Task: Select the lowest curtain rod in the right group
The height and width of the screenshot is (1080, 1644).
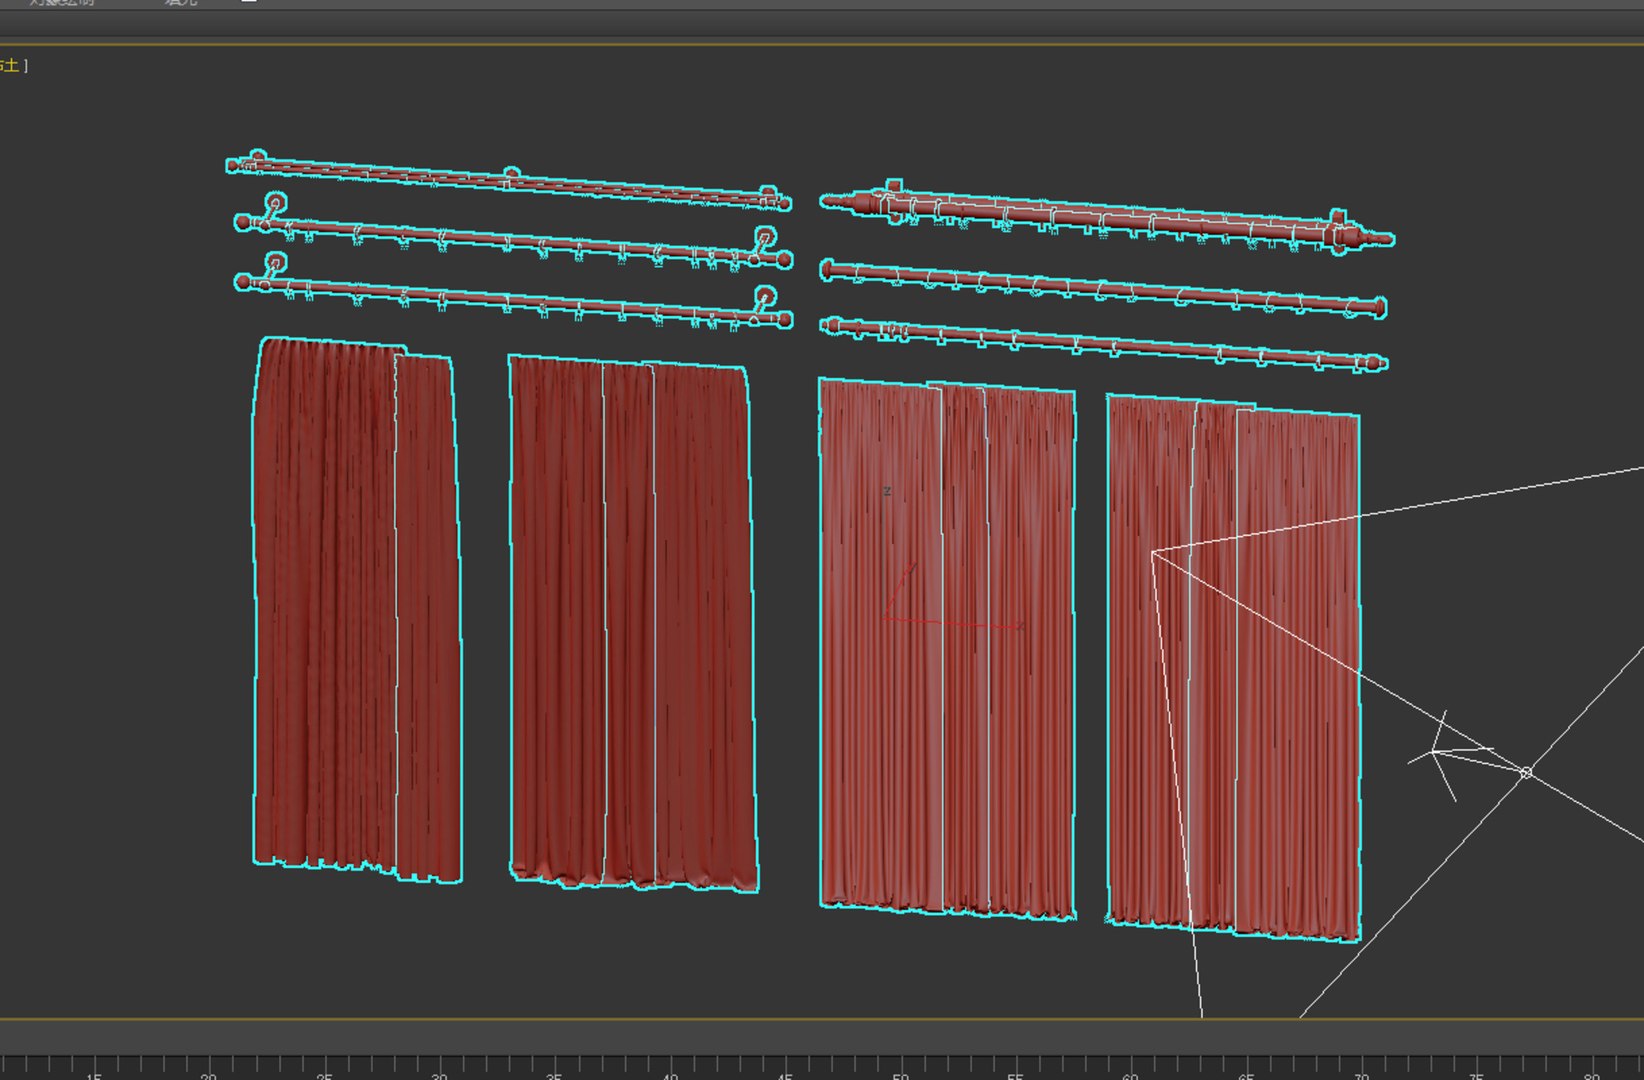Action: coord(1103,345)
